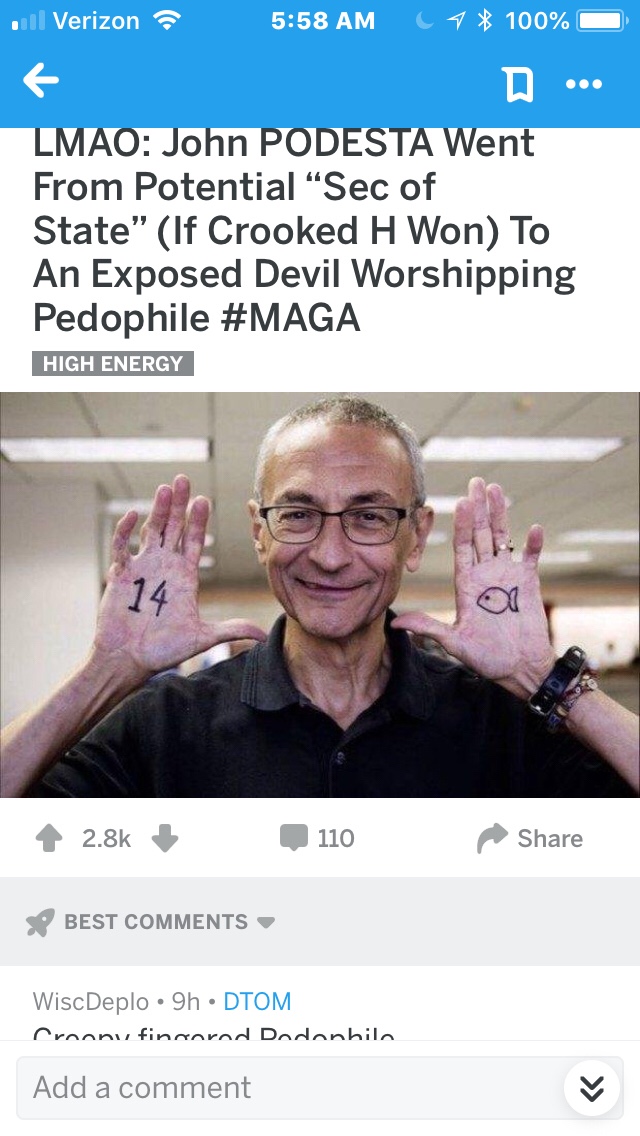Tap the battery indicator in status bar

pos(602,21)
